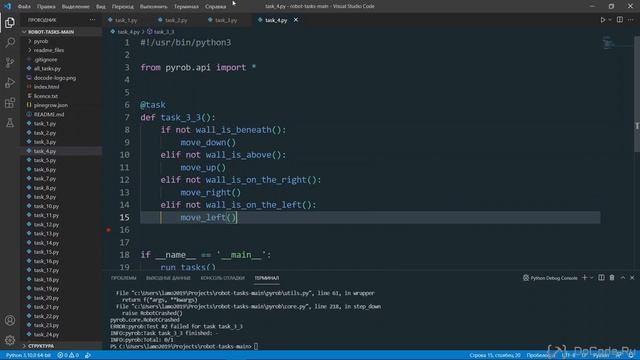Open the Source Control view

coord(10,62)
